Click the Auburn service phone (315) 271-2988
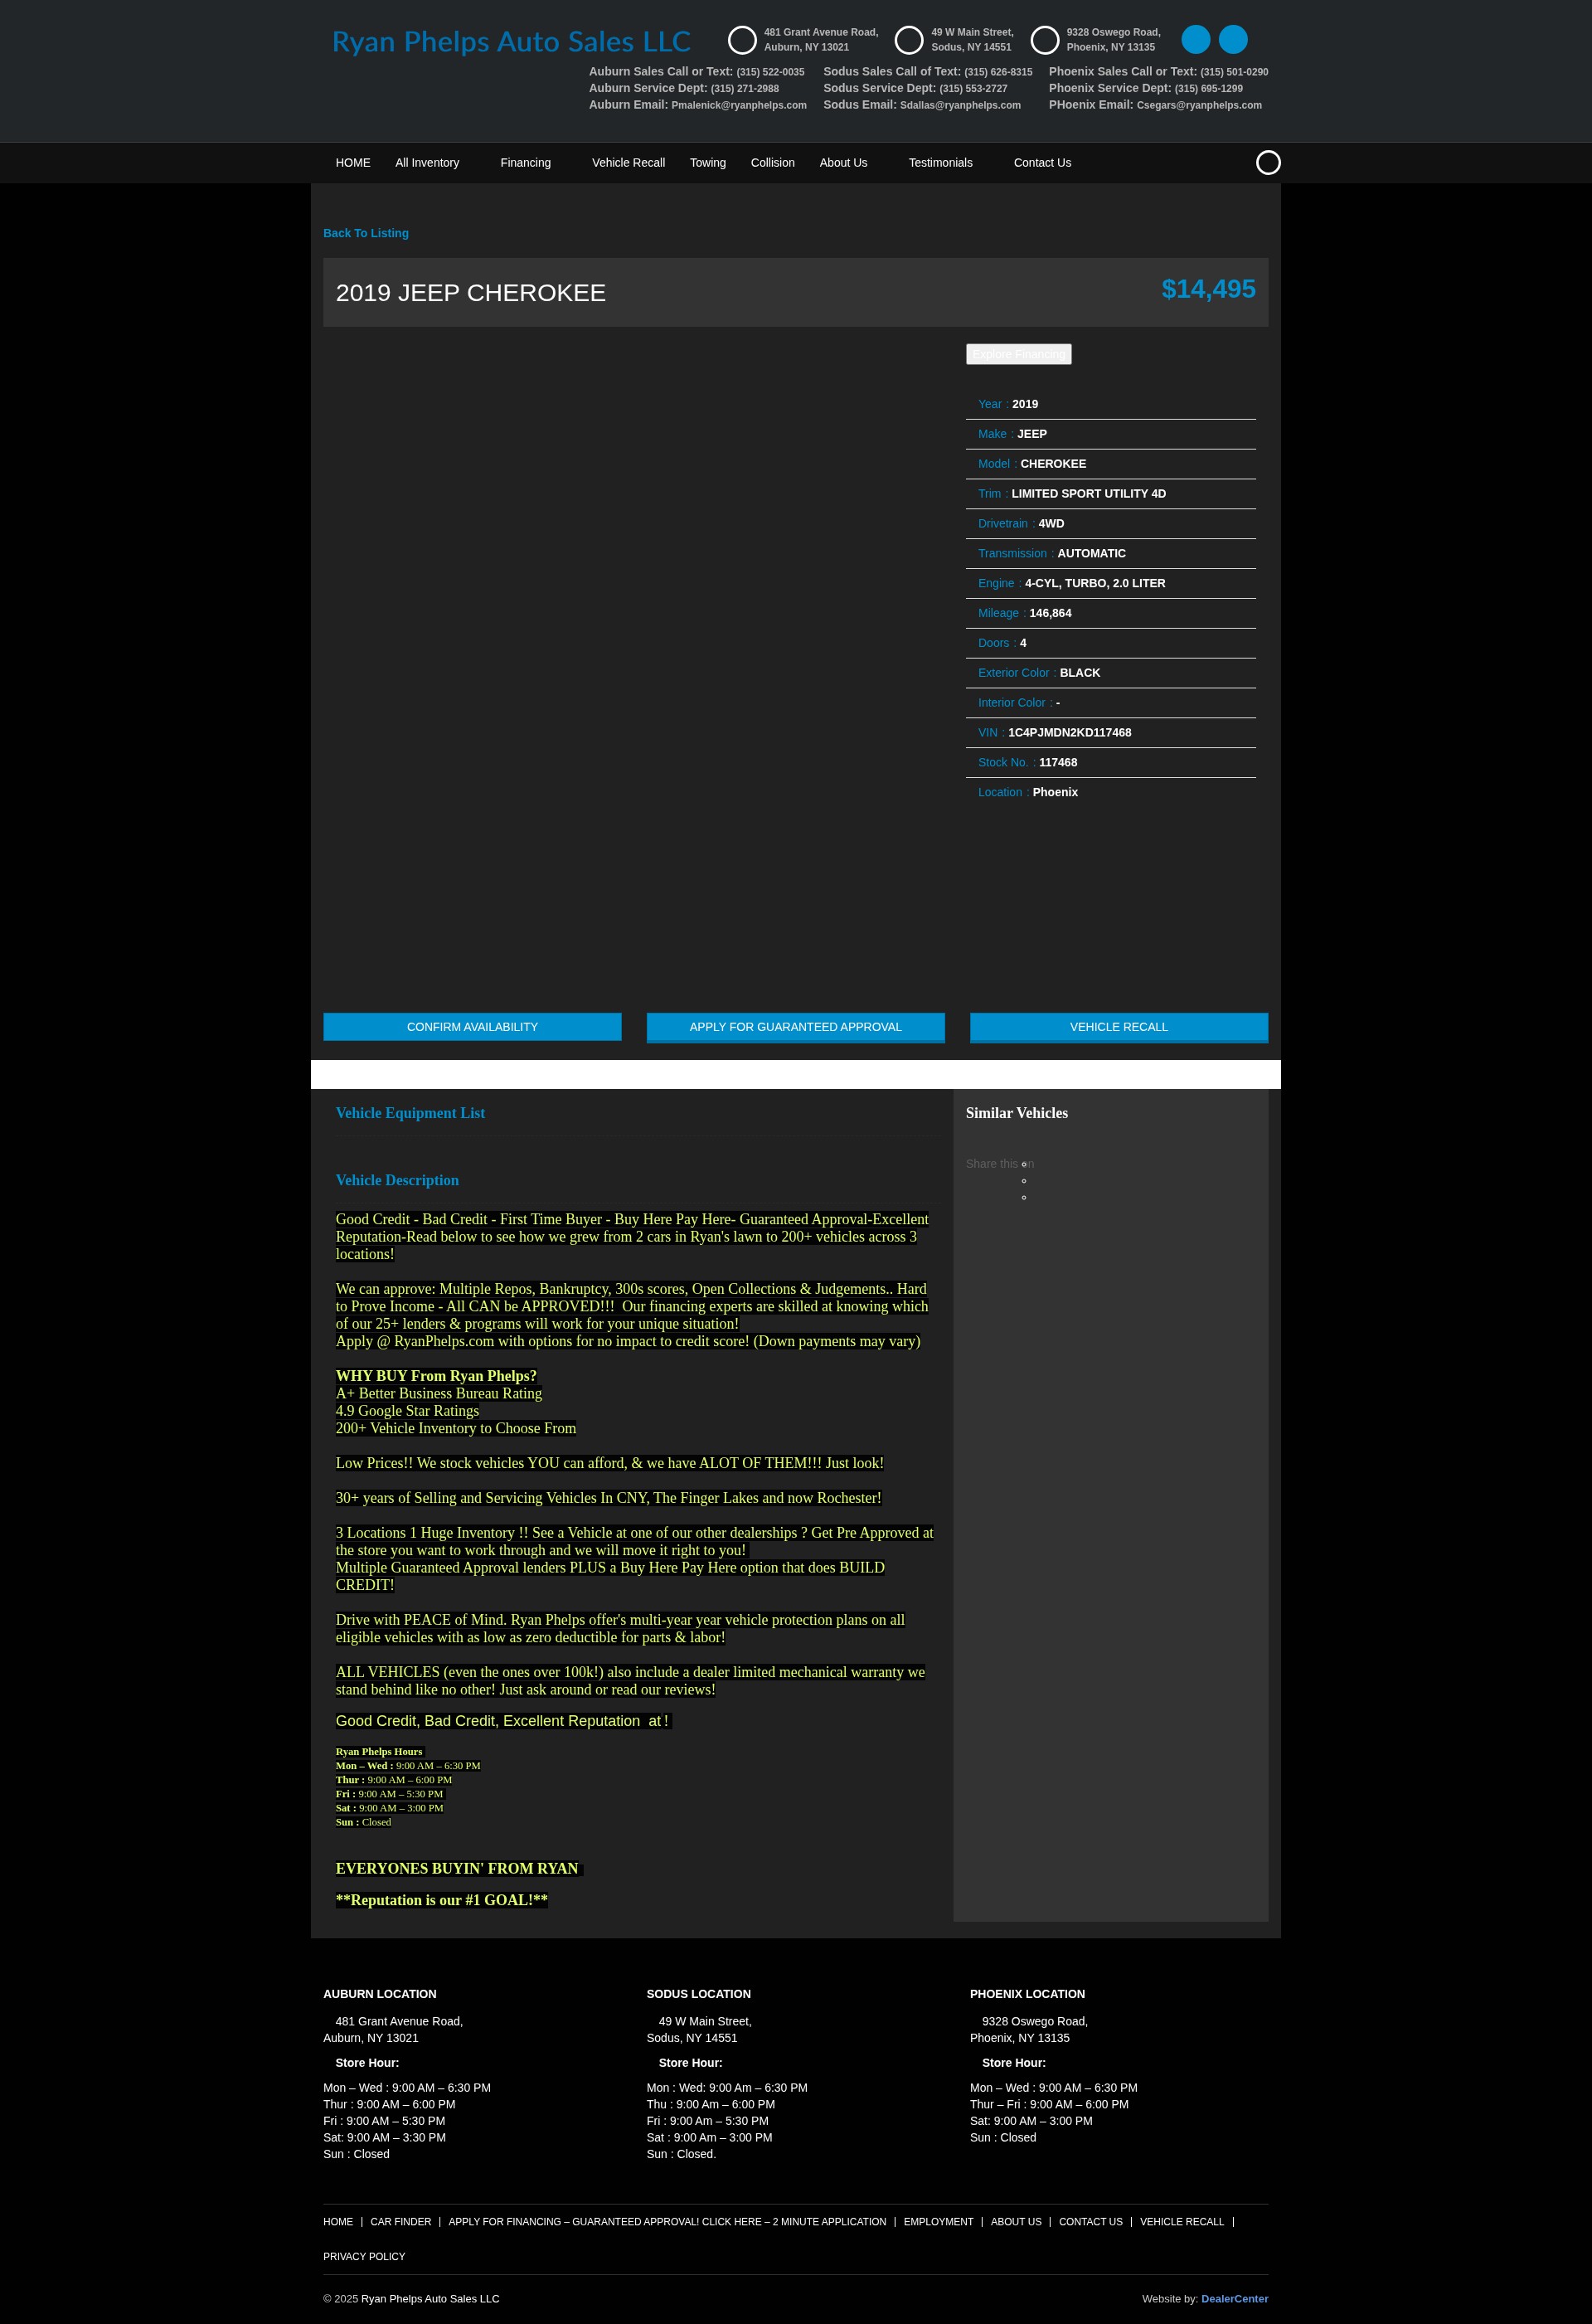Viewport: 1592px width, 2324px height. pos(744,89)
